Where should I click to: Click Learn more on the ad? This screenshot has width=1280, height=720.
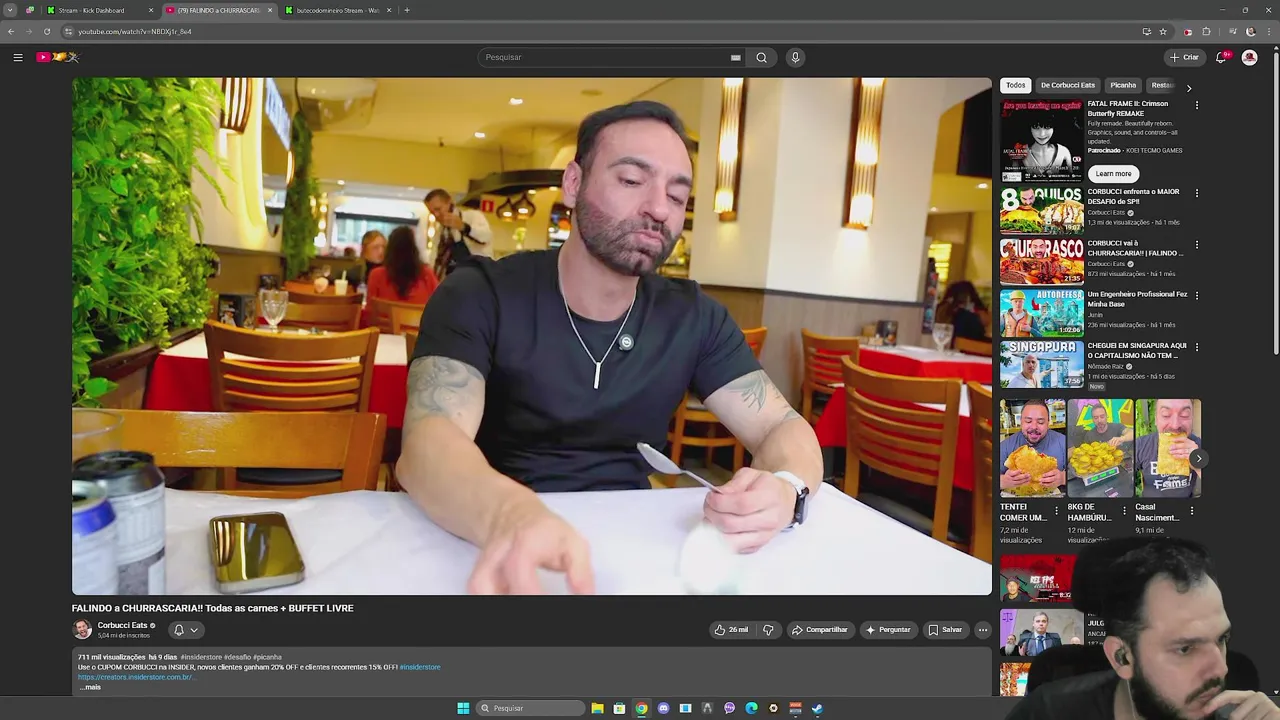[x=1113, y=174]
